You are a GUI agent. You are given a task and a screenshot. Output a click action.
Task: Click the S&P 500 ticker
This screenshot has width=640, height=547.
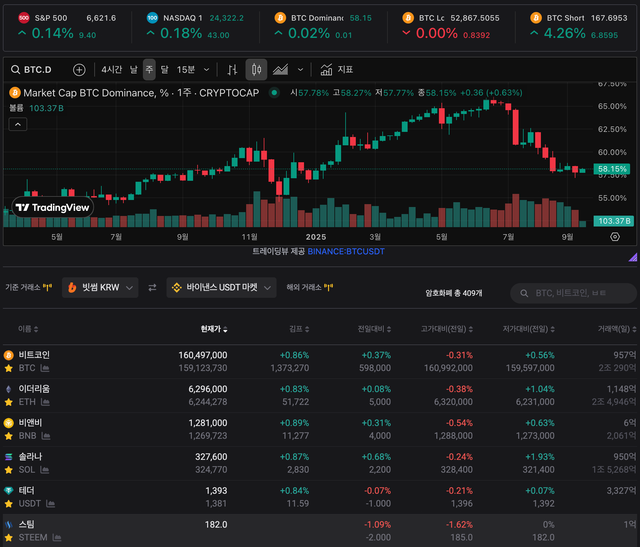pos(67,26)
